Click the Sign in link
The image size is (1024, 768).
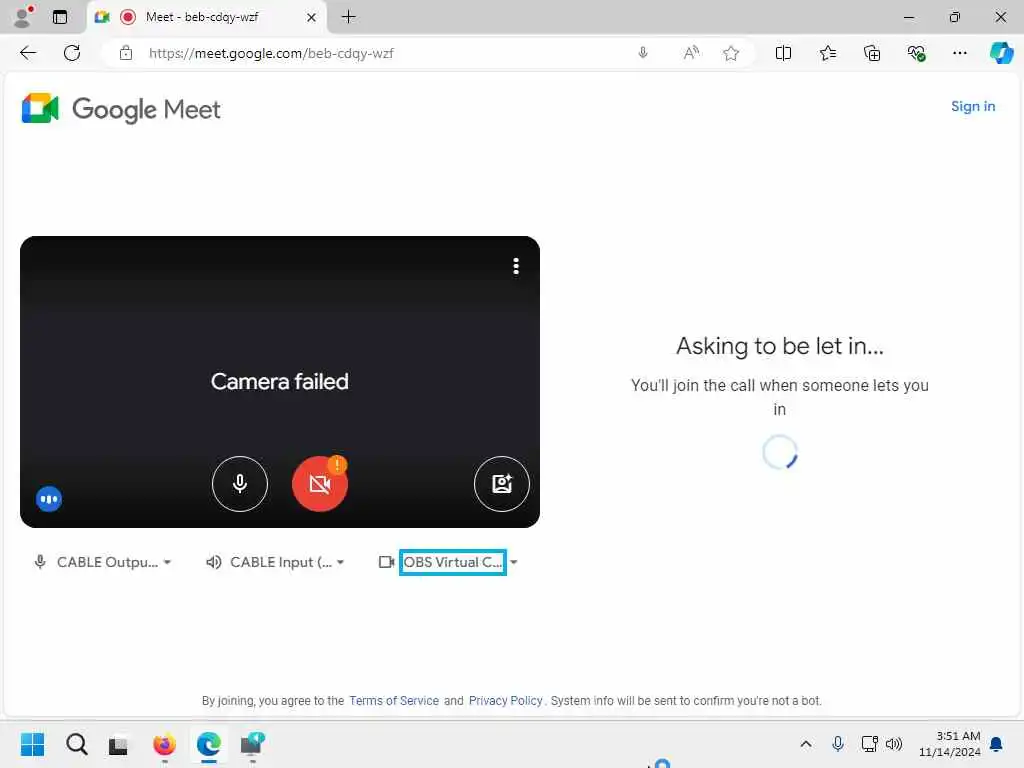click(x=972, y=106)
